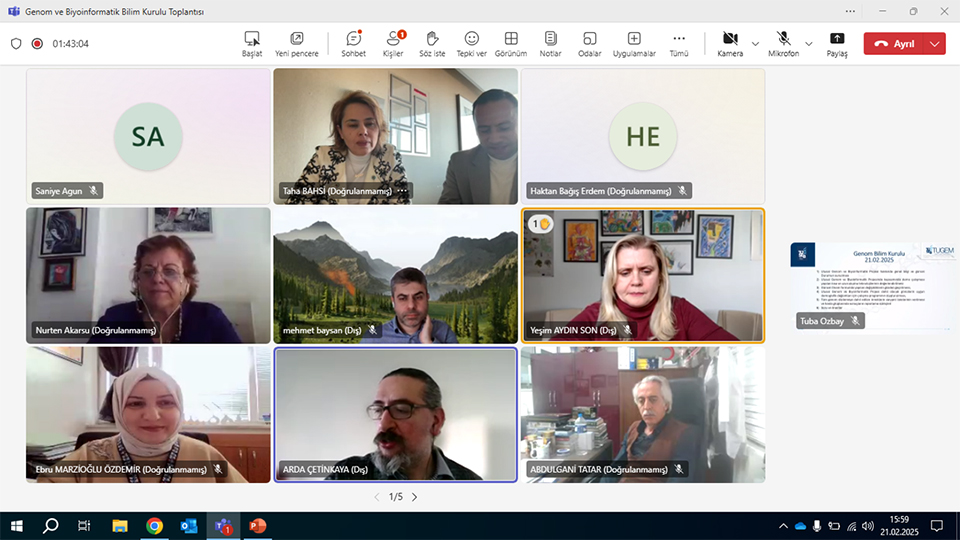This screenshot has width=960, height=540.
Task: Open Uygulamalar apps menu
Action: [x=634, y=43]
